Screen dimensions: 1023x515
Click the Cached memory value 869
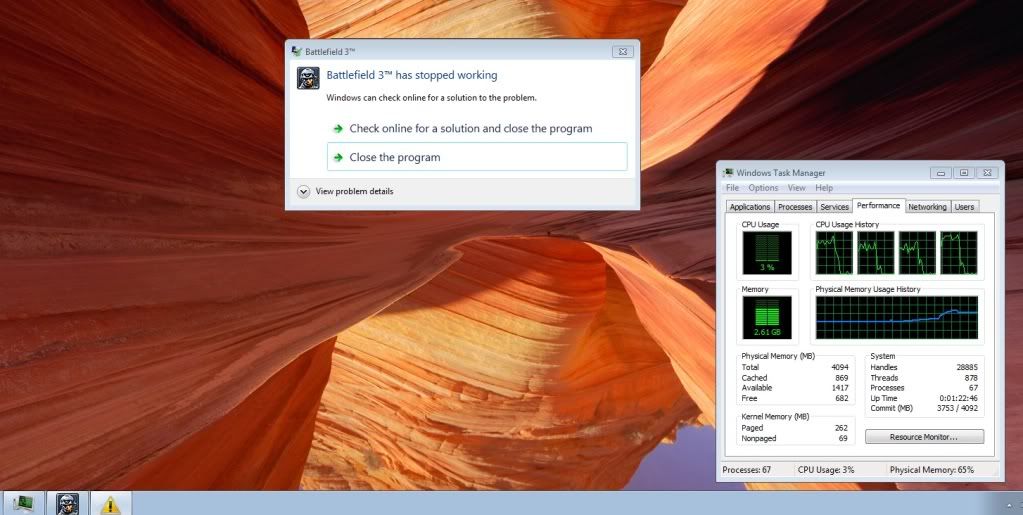tap(842, 378)
